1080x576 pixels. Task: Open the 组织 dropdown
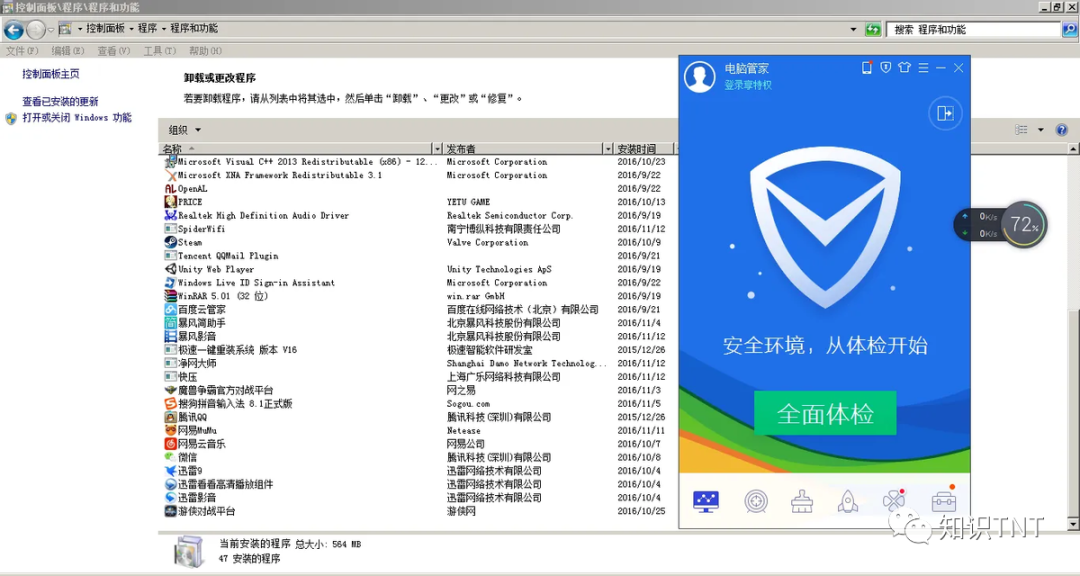coord(185,130)
